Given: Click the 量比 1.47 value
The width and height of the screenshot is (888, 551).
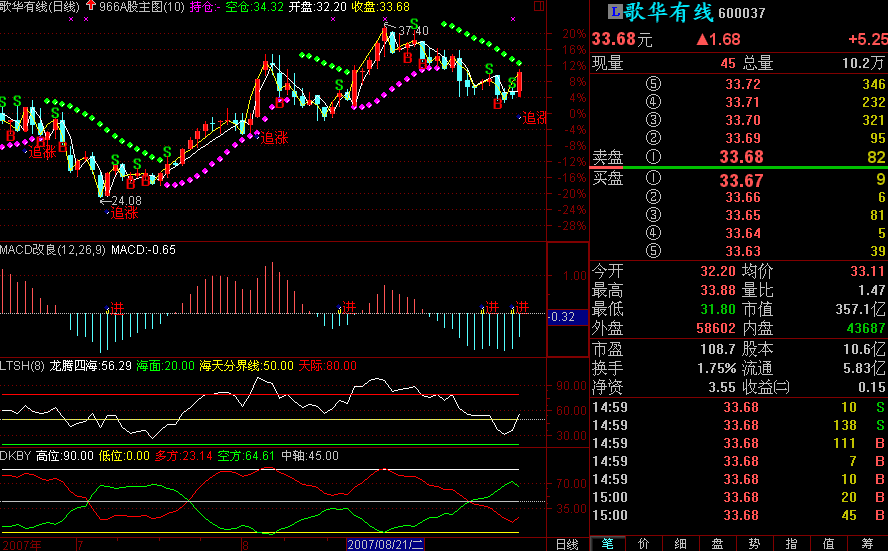Looking at the screenshot, I should click(x=872, y=291).
